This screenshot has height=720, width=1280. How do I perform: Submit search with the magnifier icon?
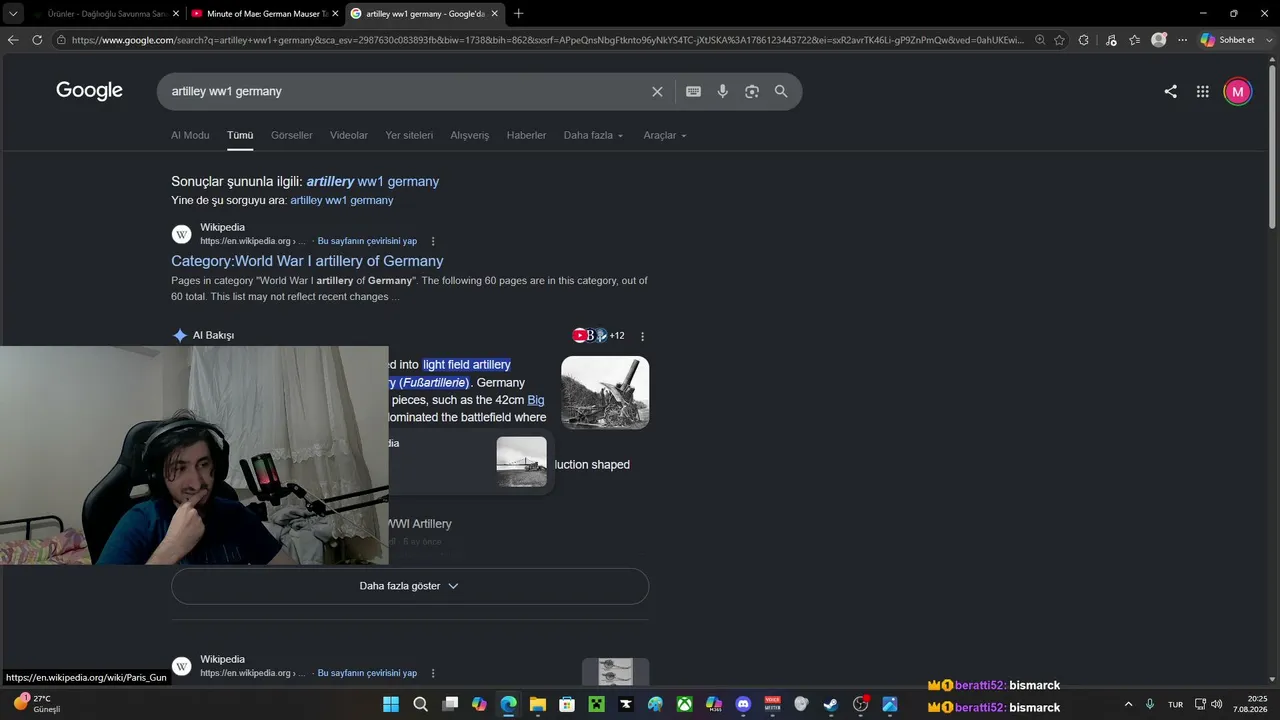[781, 92]
